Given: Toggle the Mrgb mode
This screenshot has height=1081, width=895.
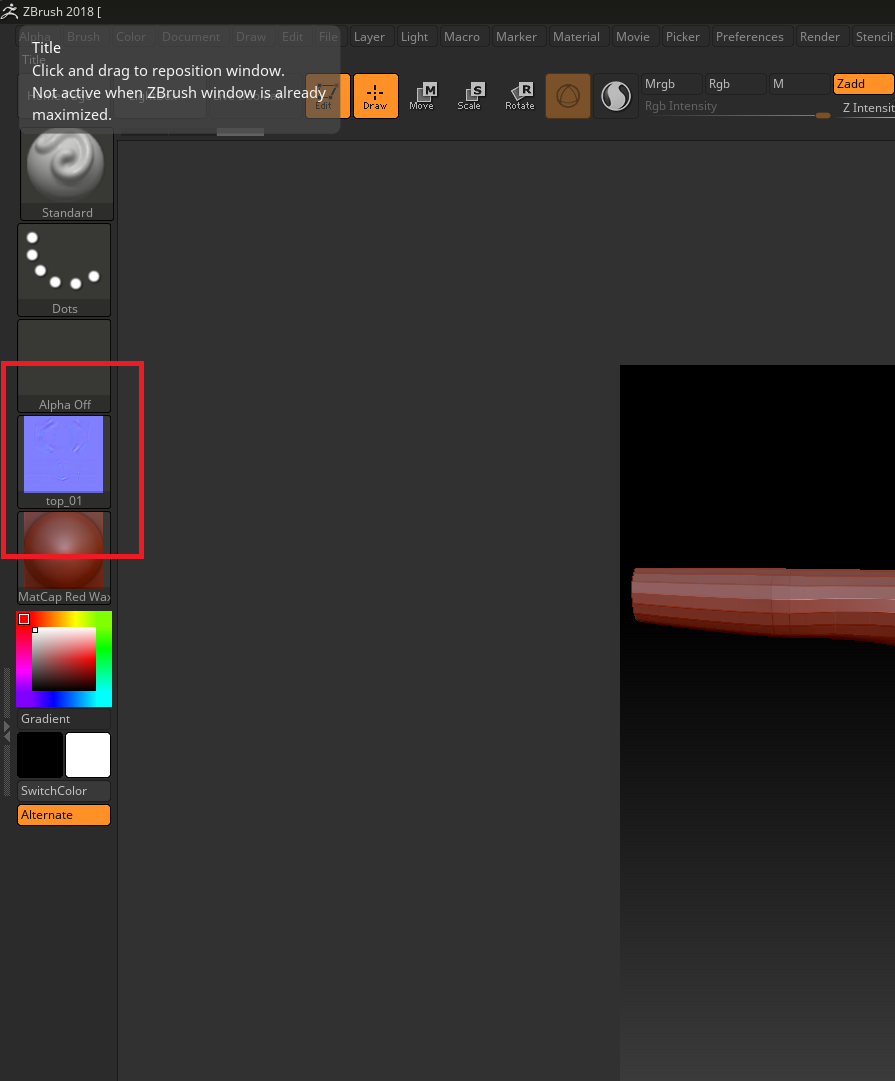Looking at the screenshot, I should point(671,84).
